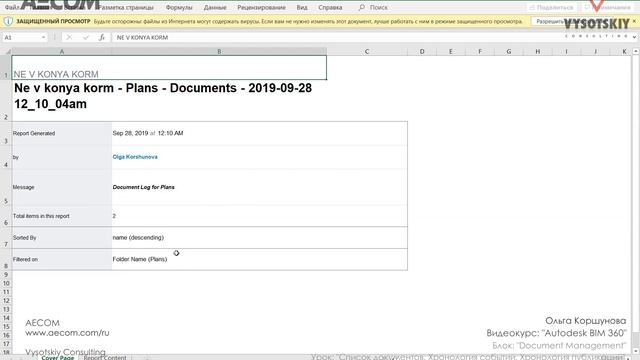The image size is (640, 360).
Task: Open the Olga Korshunova link
Action: point(135,157)
